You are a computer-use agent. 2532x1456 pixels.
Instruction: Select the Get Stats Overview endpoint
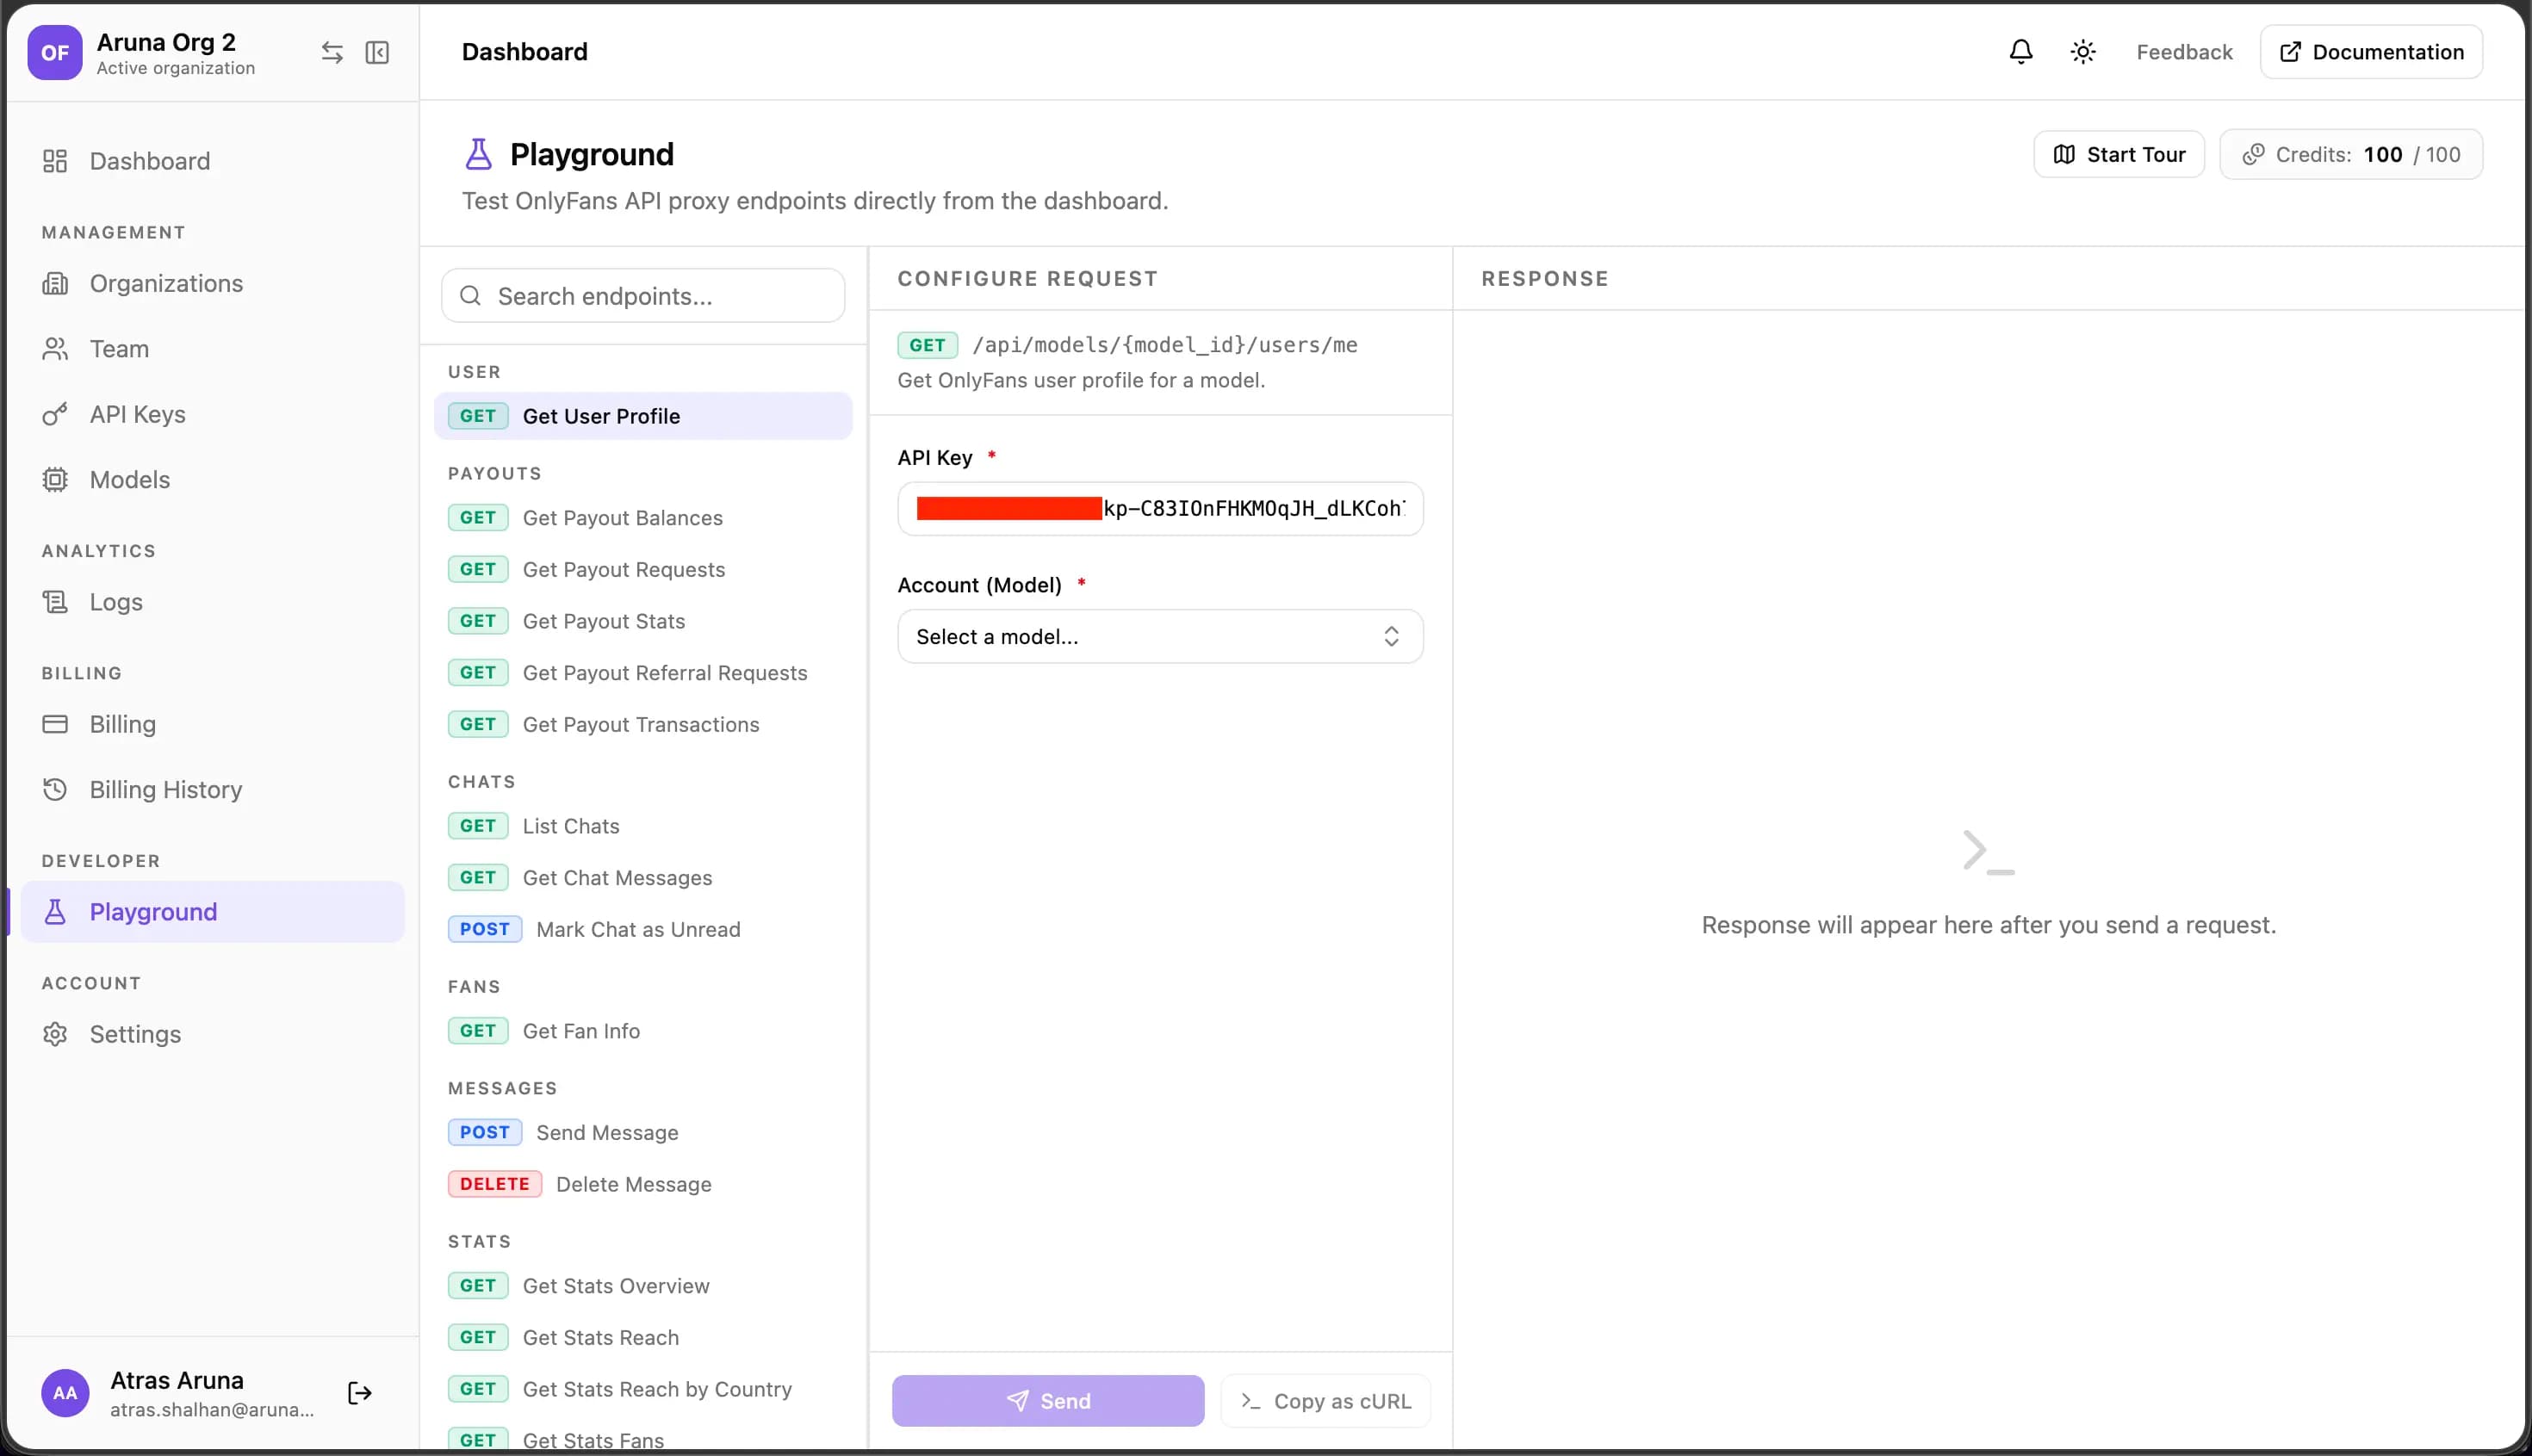643,1286
